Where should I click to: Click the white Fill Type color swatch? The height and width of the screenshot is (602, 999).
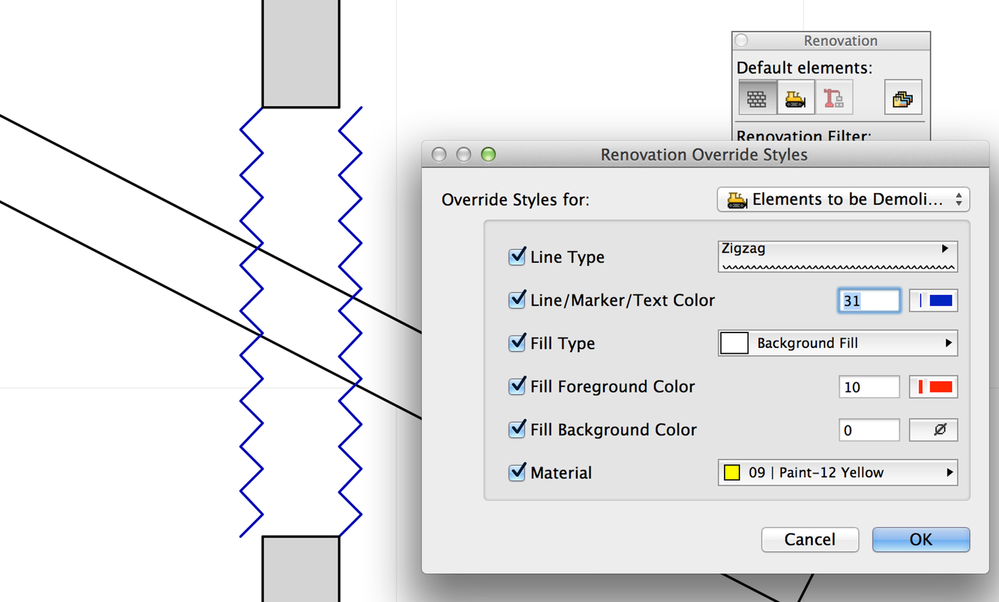734,343
